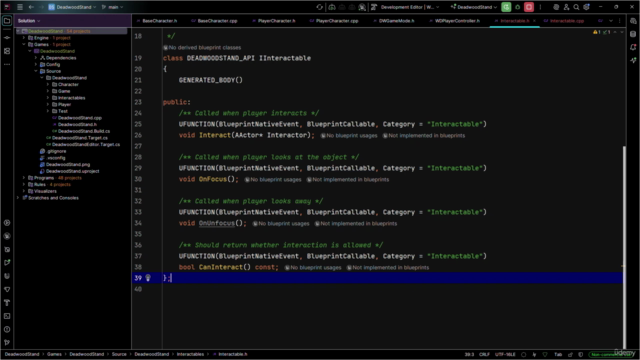Show hidden editor tabs chevron
The height and width of the screenshot is (360, 640).
611,21
